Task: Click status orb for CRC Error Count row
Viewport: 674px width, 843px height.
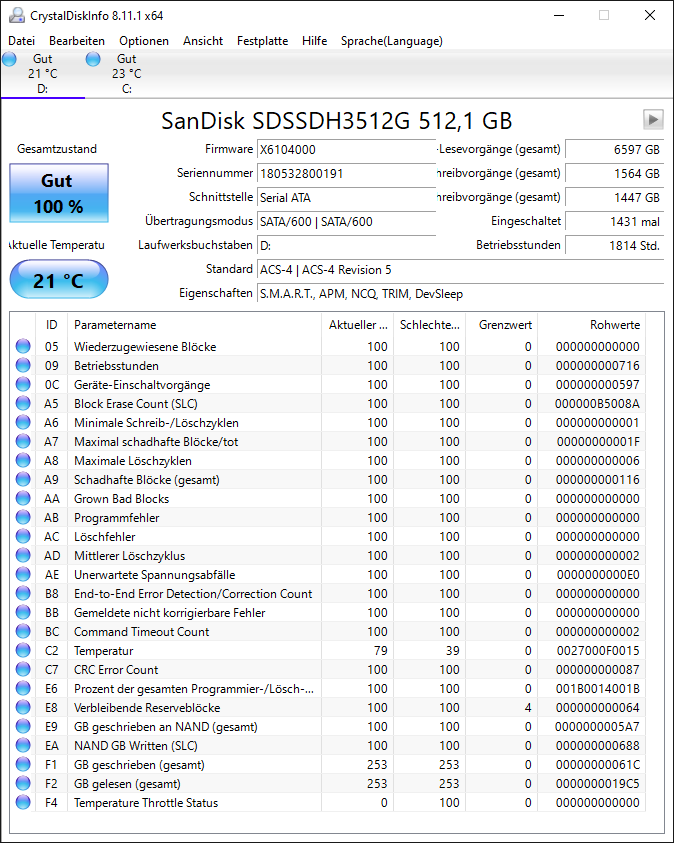Action: 23,669
